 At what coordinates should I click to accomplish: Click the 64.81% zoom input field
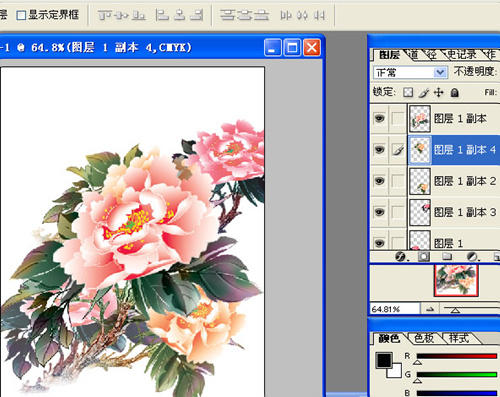[395, 309]
